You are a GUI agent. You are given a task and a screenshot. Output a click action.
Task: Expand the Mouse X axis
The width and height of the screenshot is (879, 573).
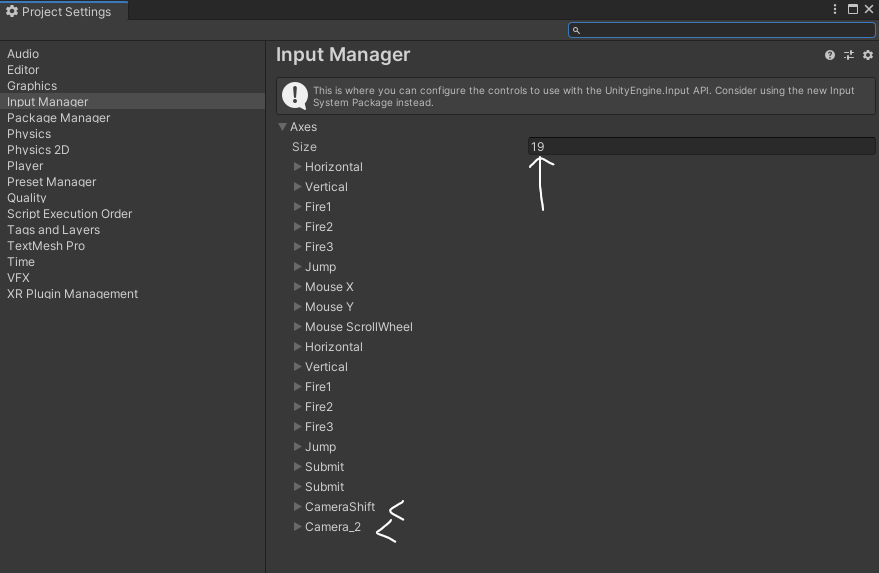(x=298, y=286)
